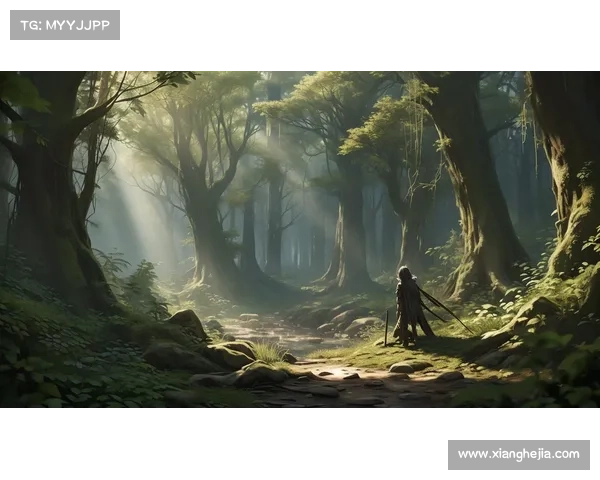600x480 pixels.
Task: Click the tuft of grass among the rocks
Action: click(x=266, y=351)
